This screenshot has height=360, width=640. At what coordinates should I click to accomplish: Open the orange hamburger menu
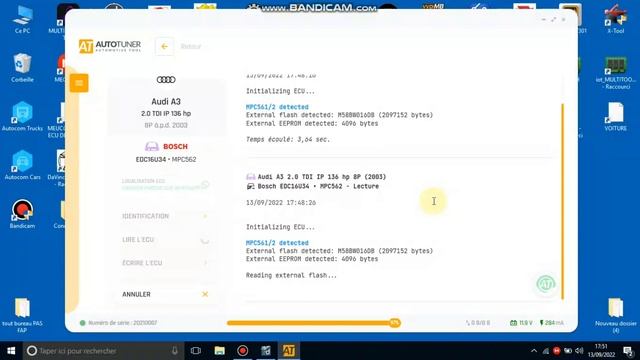79,83
